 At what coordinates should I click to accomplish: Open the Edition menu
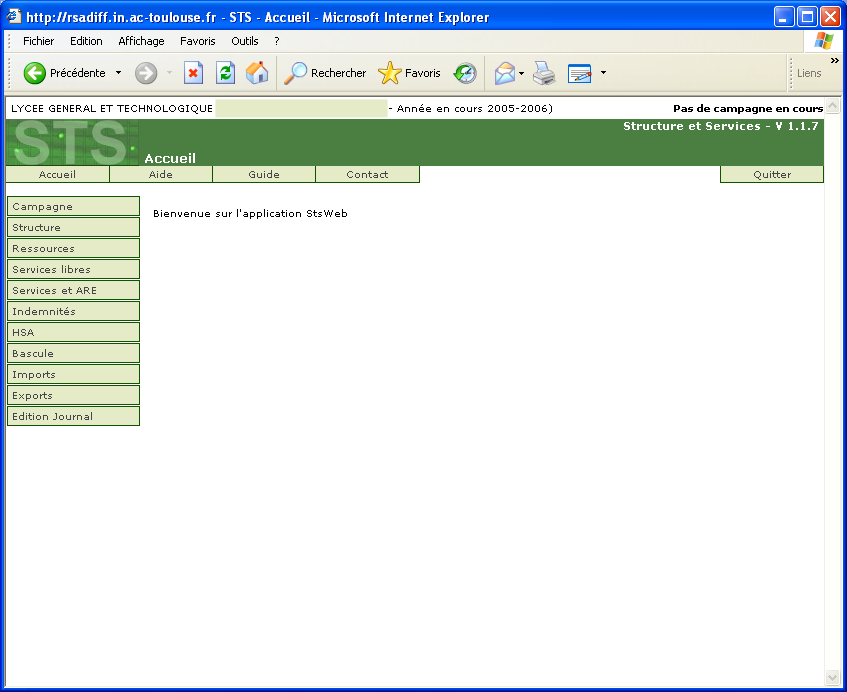(86, 41)
